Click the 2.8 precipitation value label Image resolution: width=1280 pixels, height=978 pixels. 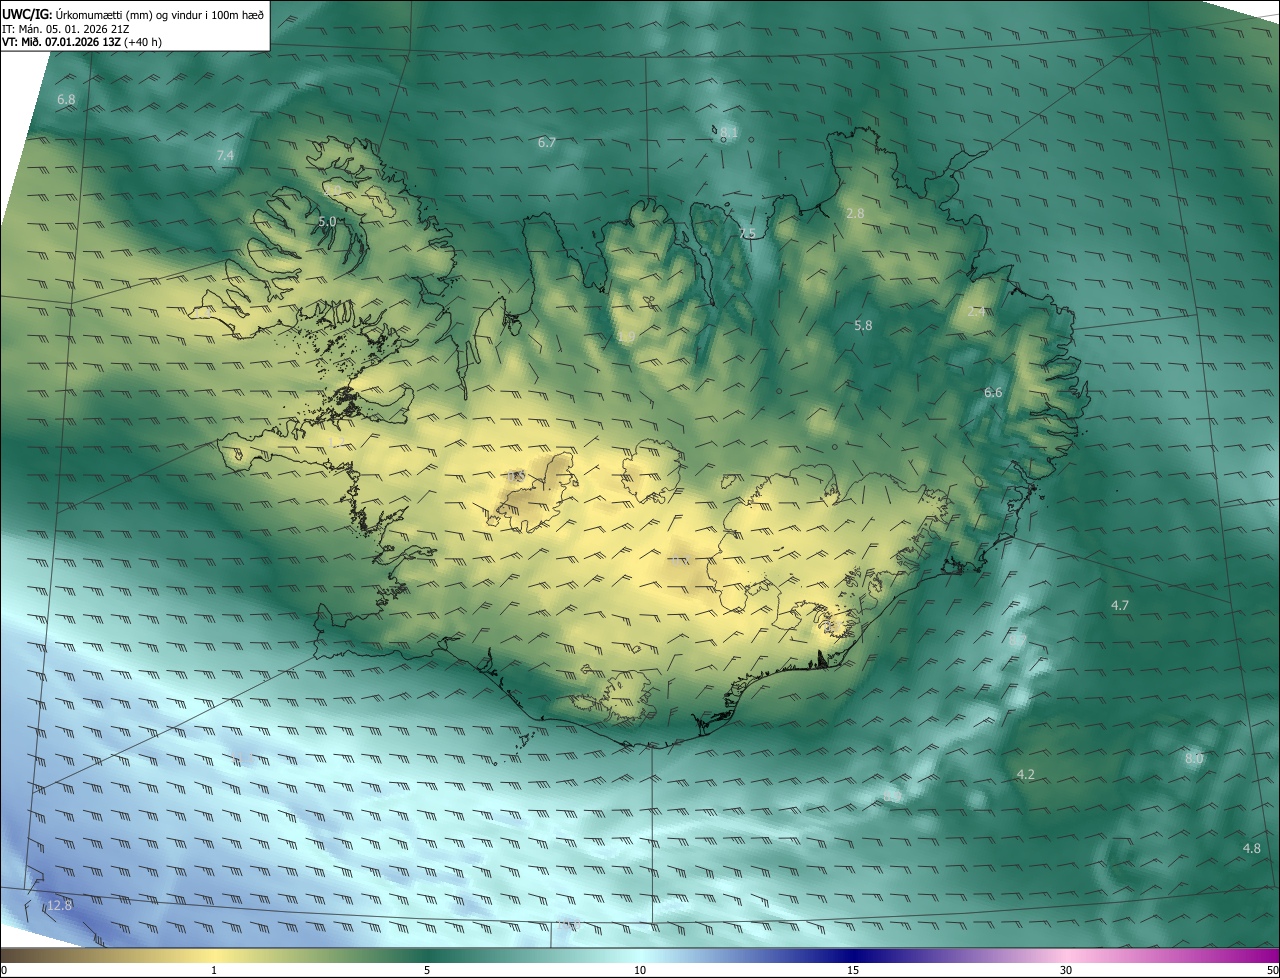click(x=855, y=214)
